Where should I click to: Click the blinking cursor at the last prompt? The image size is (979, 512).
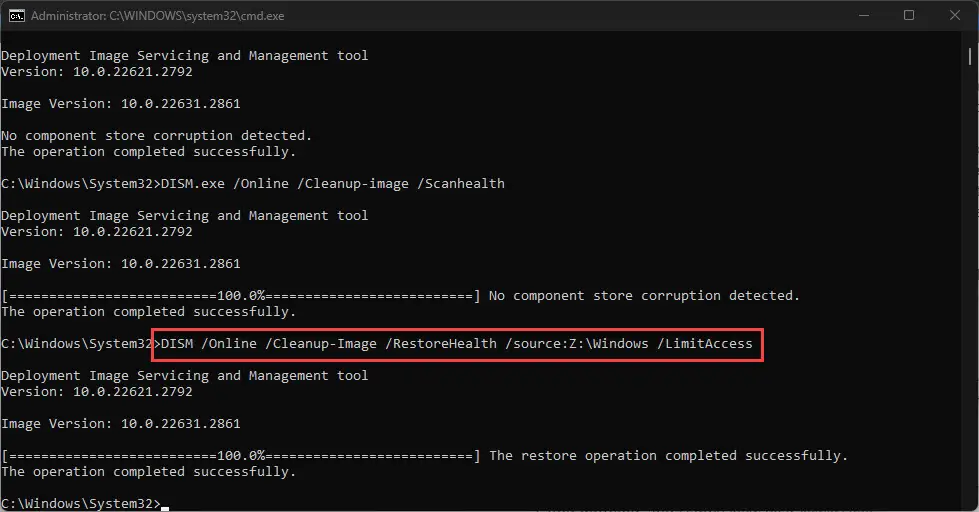[x=165, y=506]
